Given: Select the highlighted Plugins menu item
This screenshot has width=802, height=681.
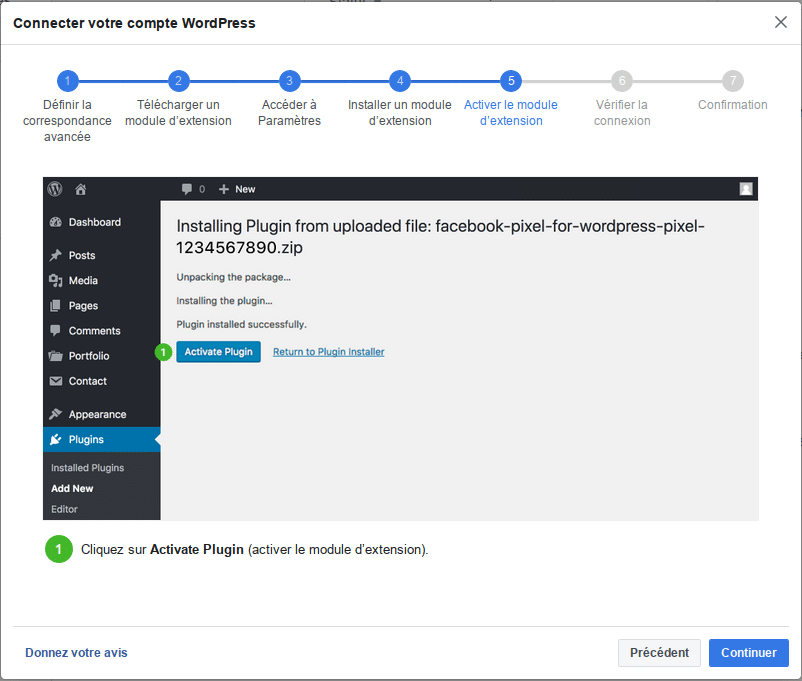Looking at the screenshot, I should pyautogui.click(x=102, y=440).
